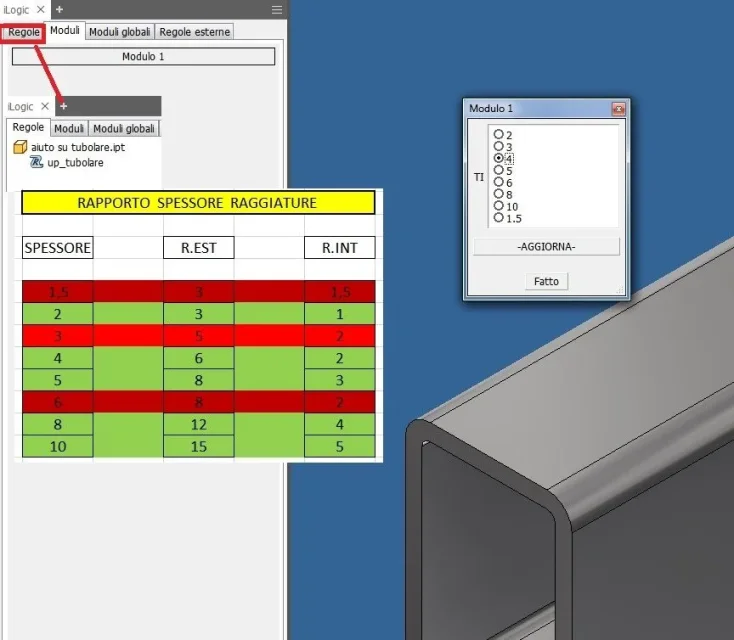Click the SPESSORE column header cell
This screenshot has height=640, width=734.
[58, 248]
